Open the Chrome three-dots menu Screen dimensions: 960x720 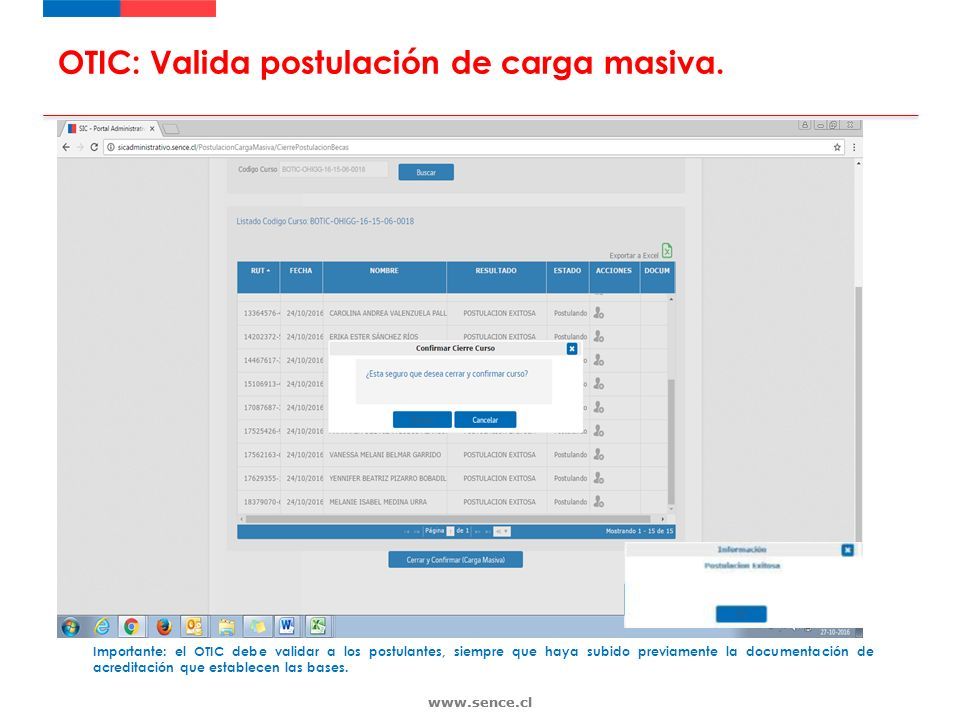854,147
